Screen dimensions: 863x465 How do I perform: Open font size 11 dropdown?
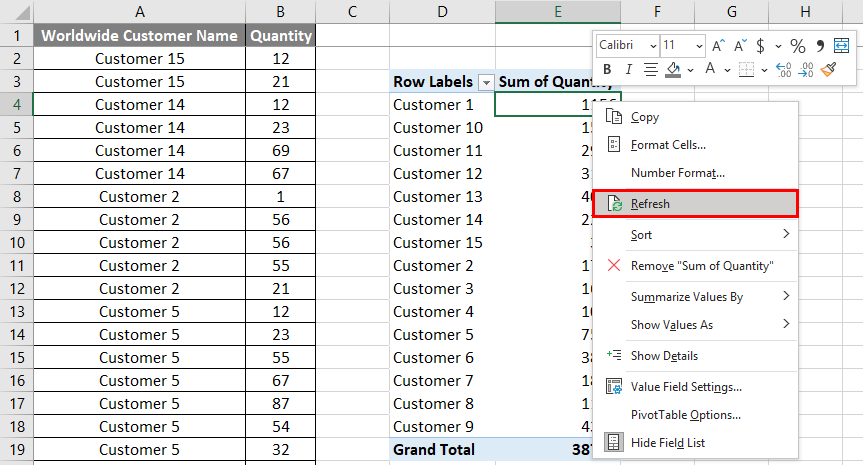coord(699,46)
